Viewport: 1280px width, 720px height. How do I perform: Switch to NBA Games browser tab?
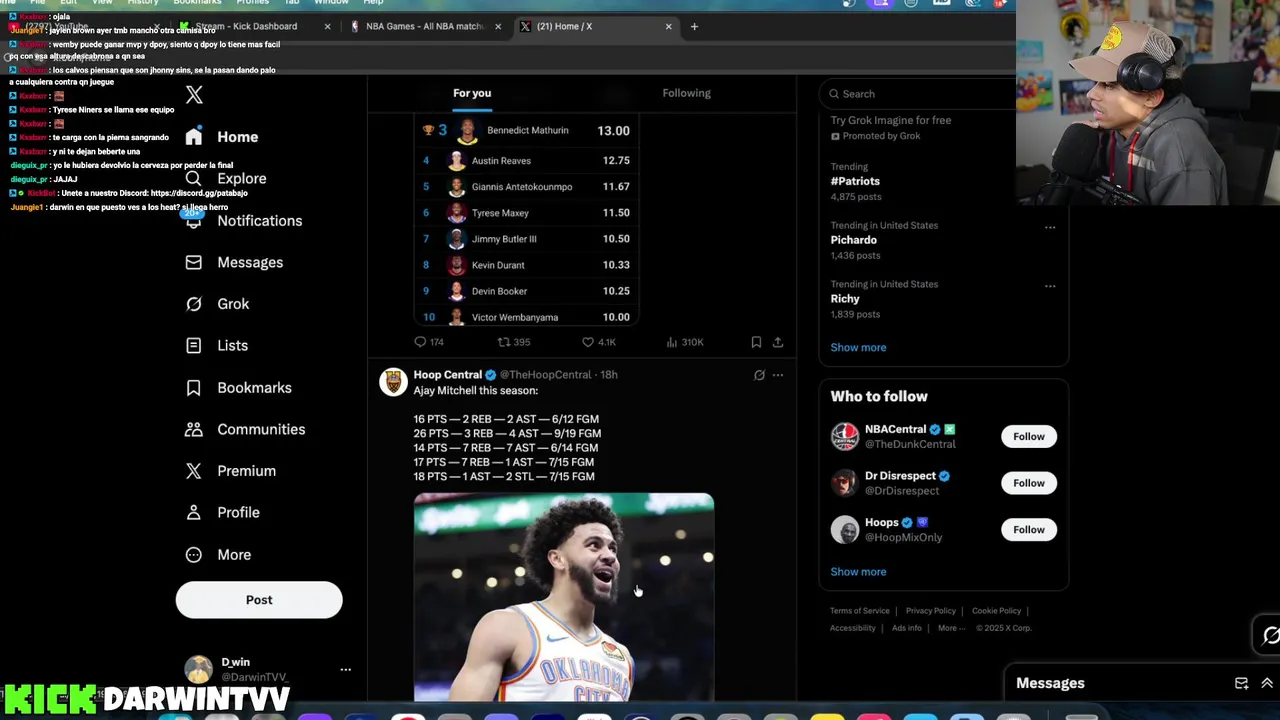point(425,26)
